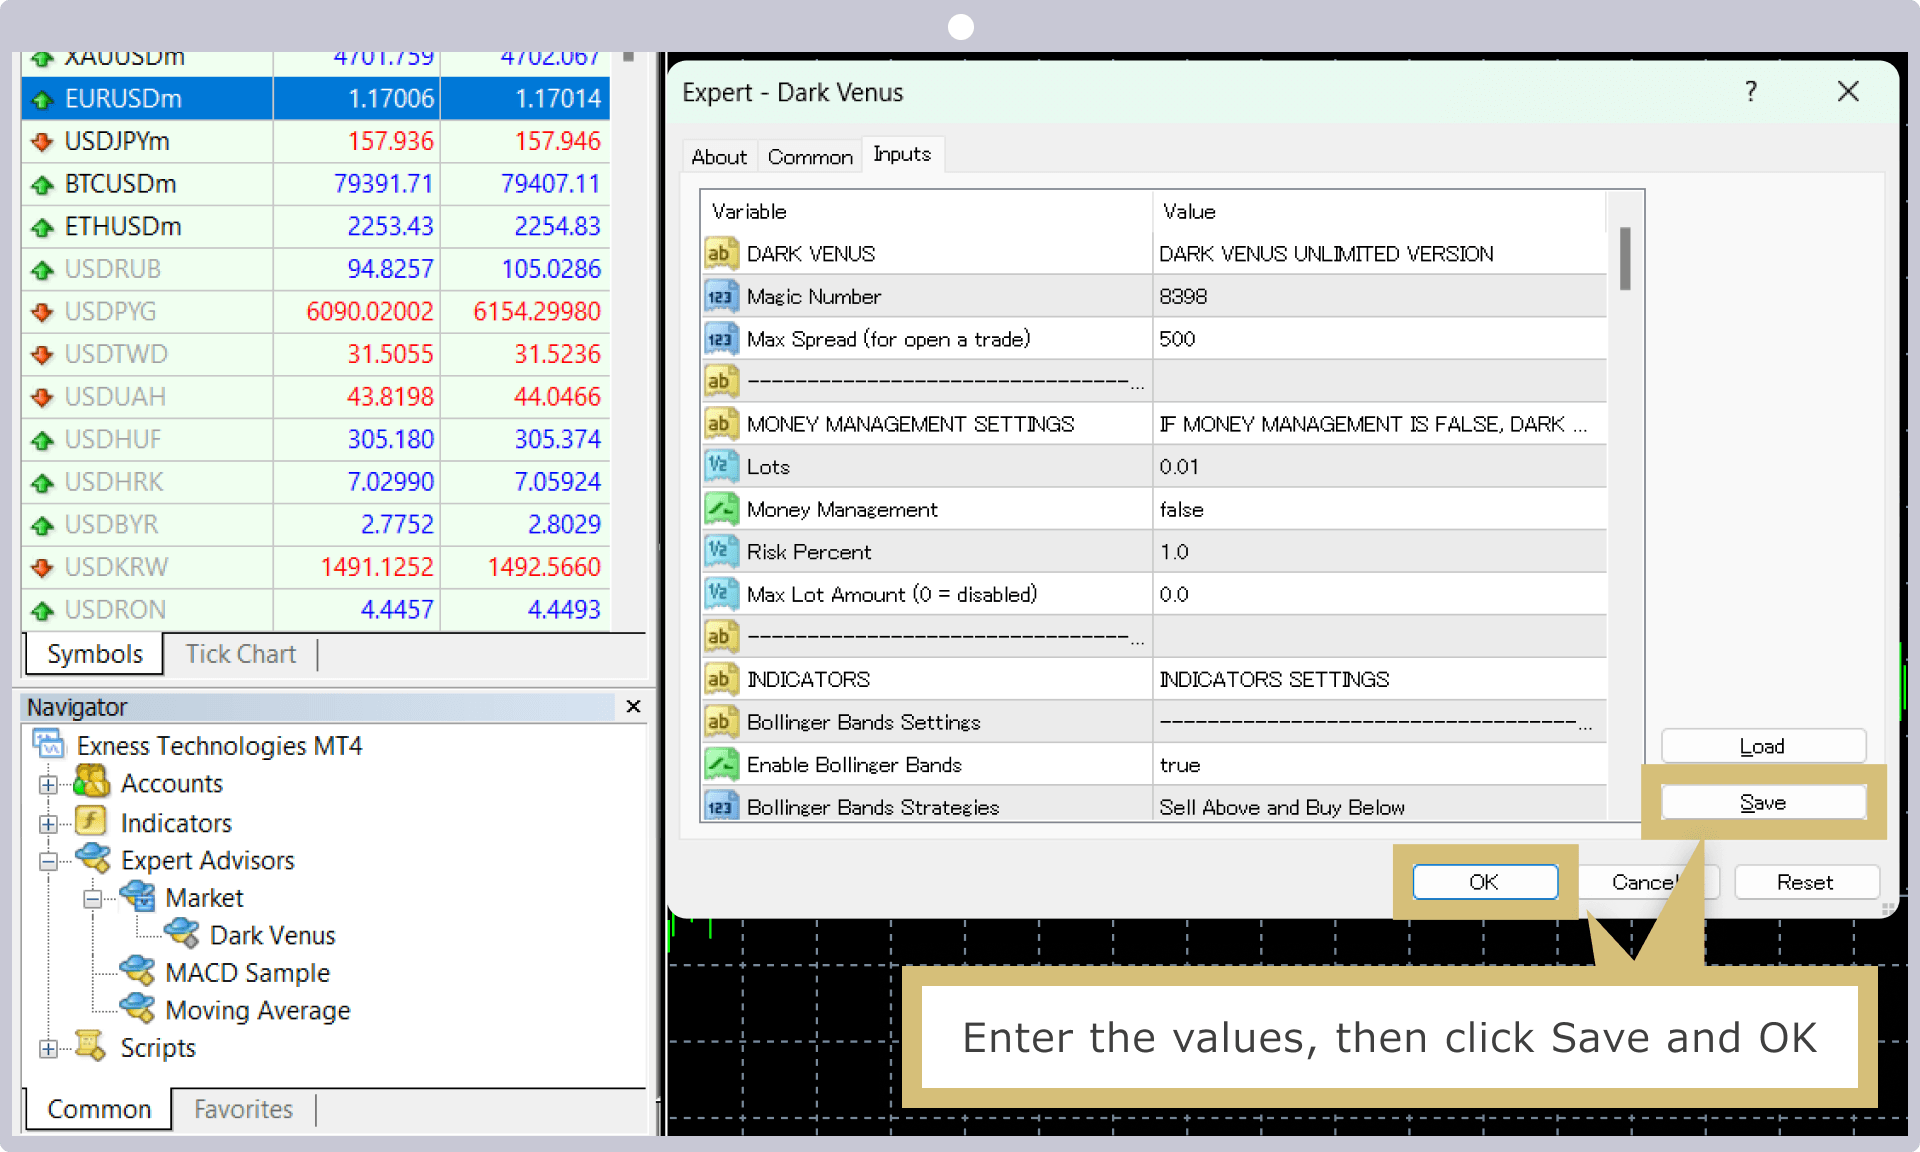Click the boolean icon beside Enable Bollinger Bands
The height and width of the screenshot is (1152, 1920).
(x=721, y=765)
